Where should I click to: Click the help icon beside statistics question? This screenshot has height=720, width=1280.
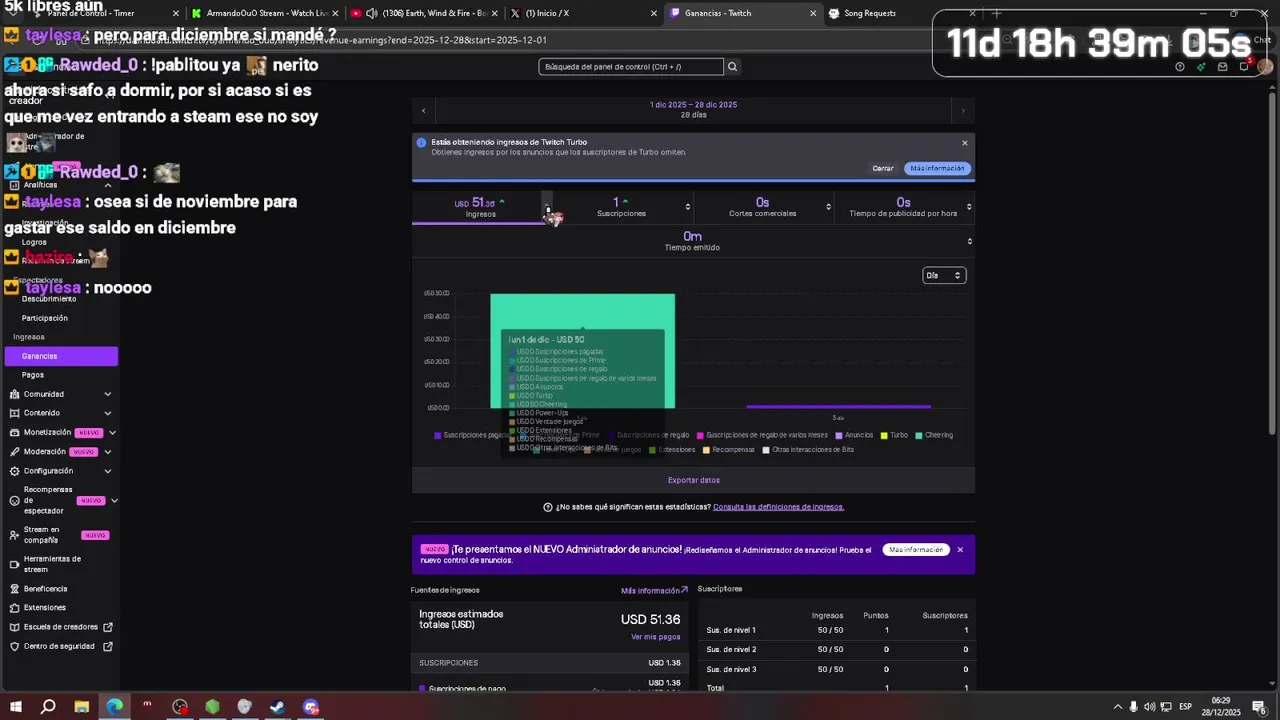(x=547, y=507)
